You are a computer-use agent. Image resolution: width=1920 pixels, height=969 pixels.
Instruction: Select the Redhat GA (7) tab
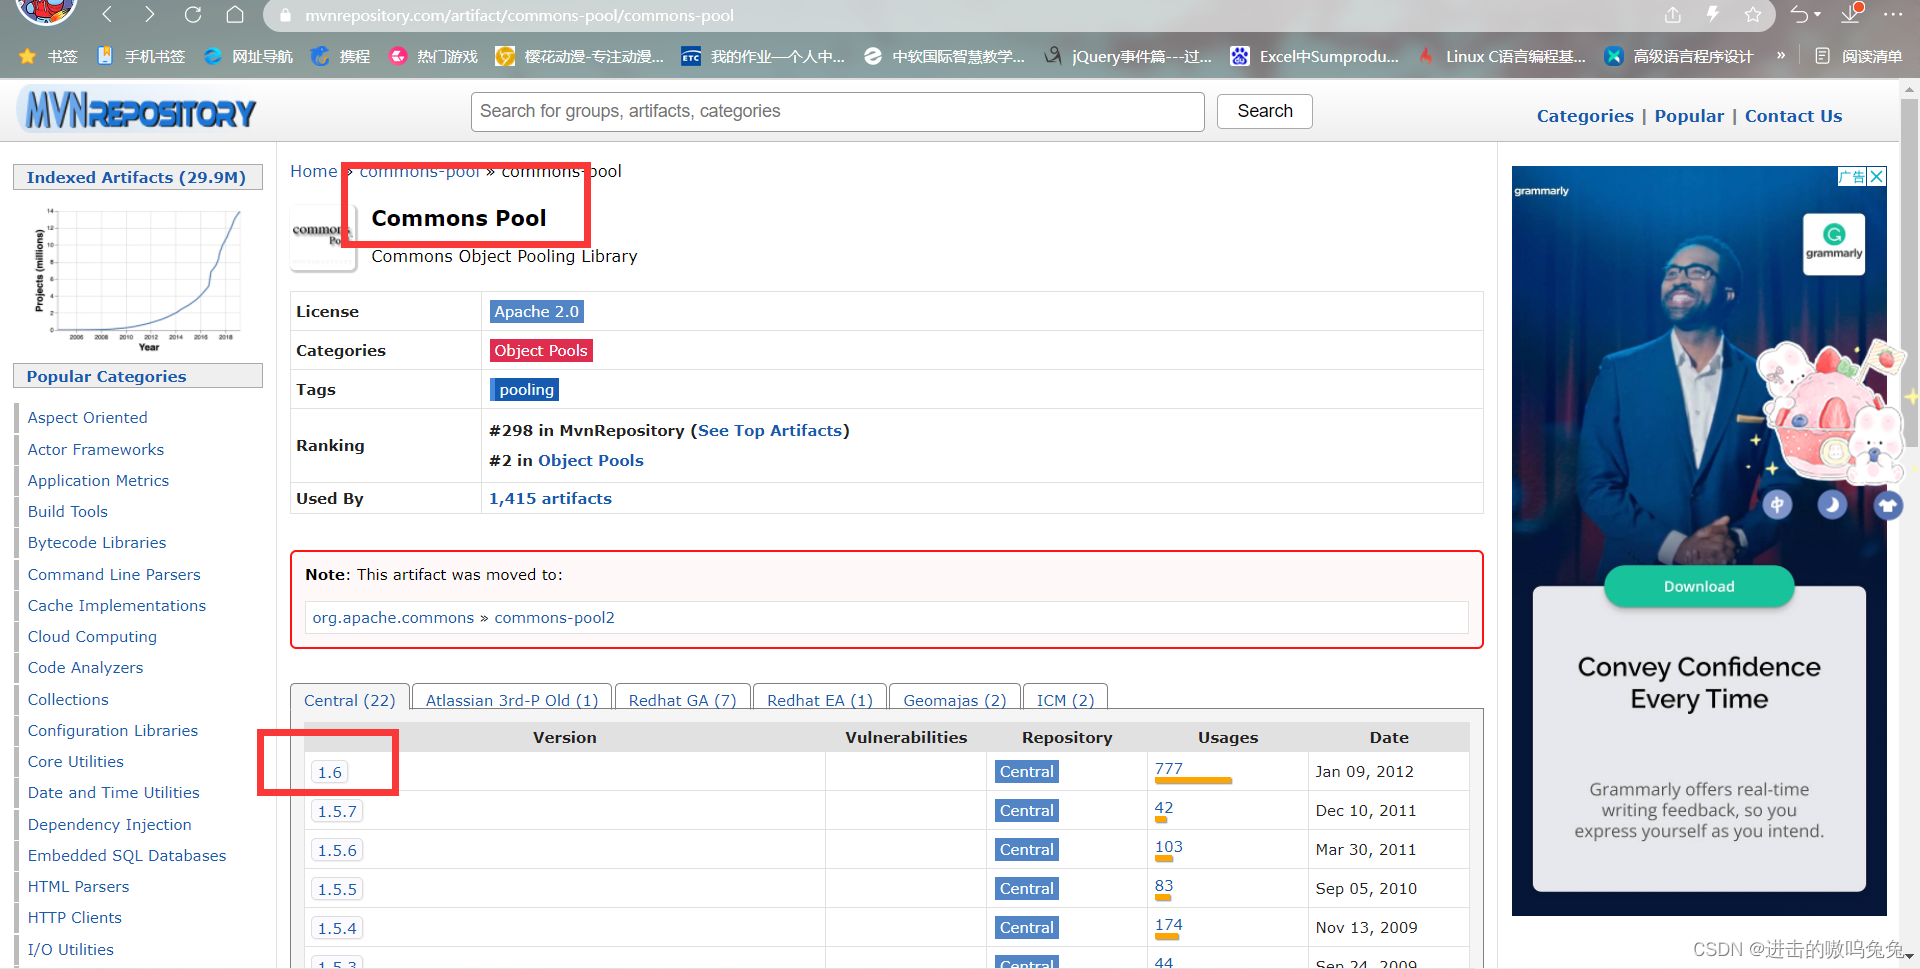pos(682,699)
